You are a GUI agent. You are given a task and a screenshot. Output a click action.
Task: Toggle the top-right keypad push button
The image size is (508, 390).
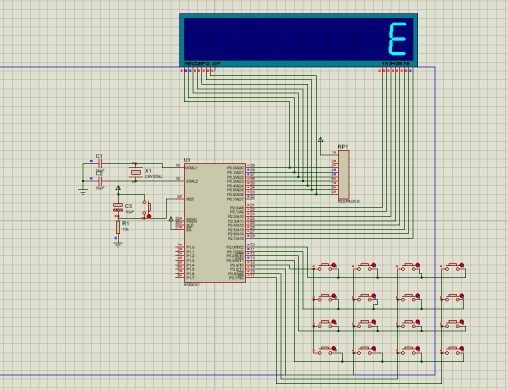pos(453,266)
